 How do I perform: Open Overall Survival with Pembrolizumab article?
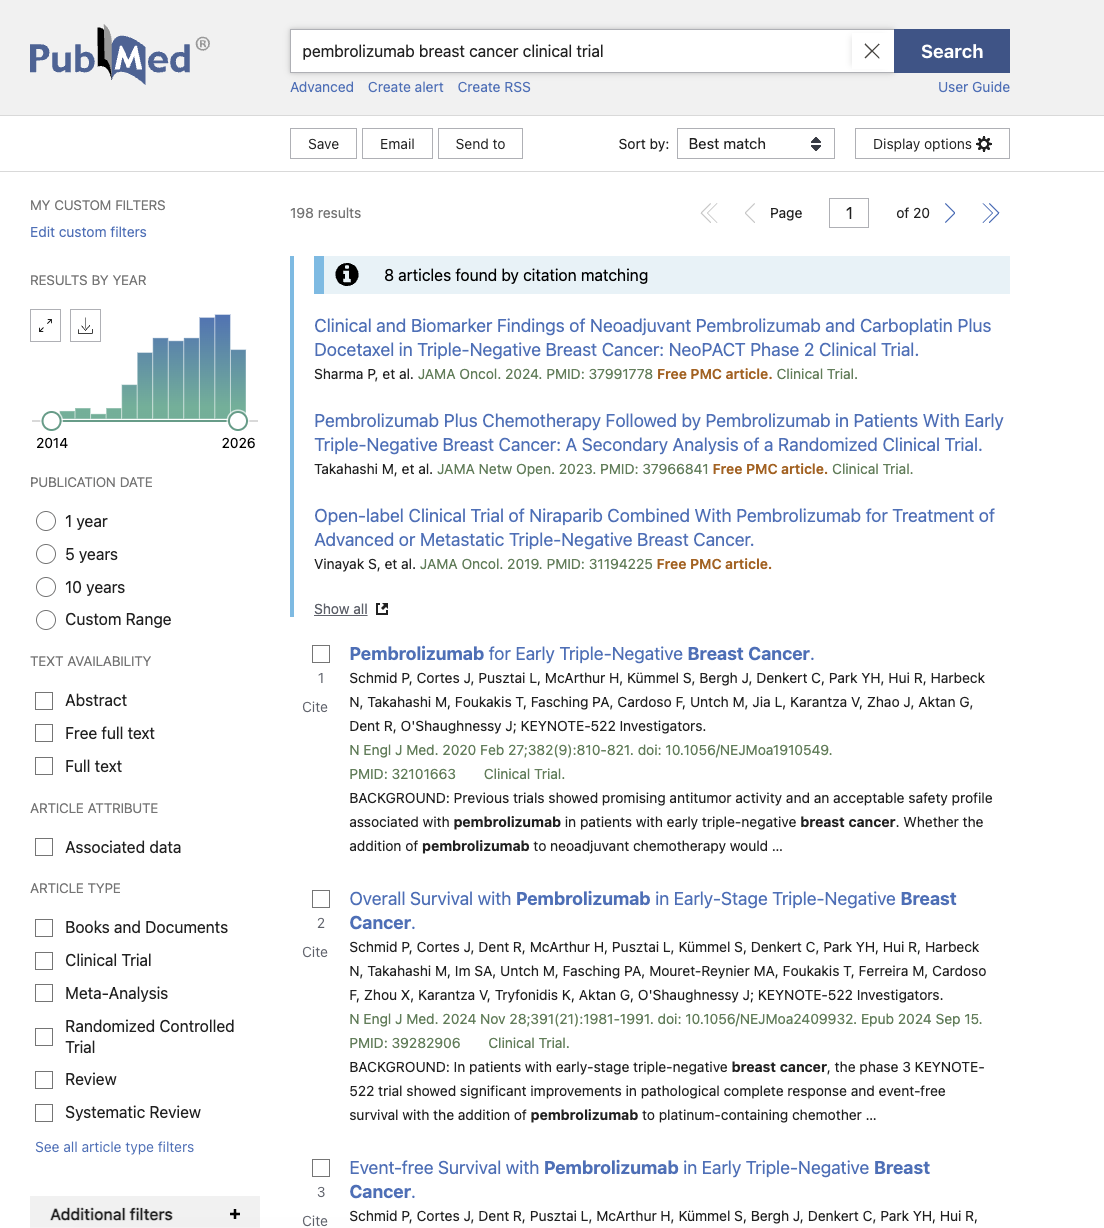tap(653, 911)
